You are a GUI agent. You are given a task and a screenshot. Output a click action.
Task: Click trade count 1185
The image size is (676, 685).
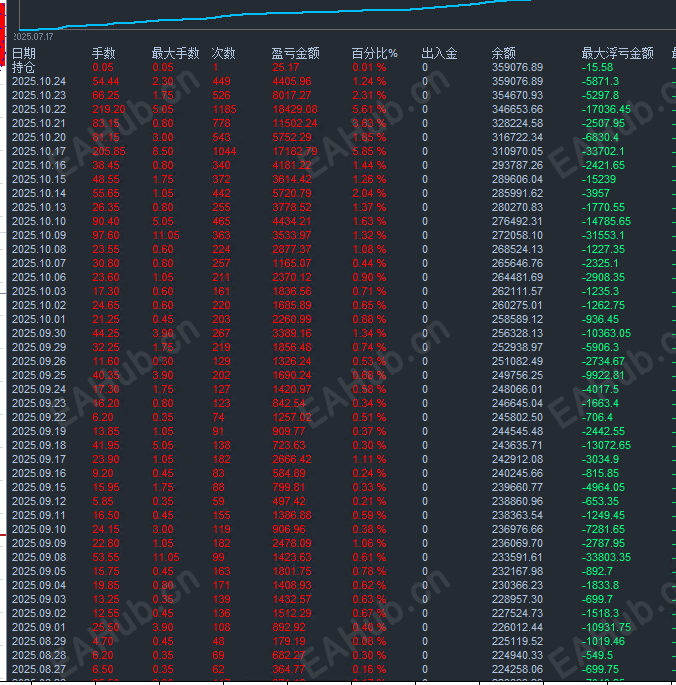(x=224, y=110)
